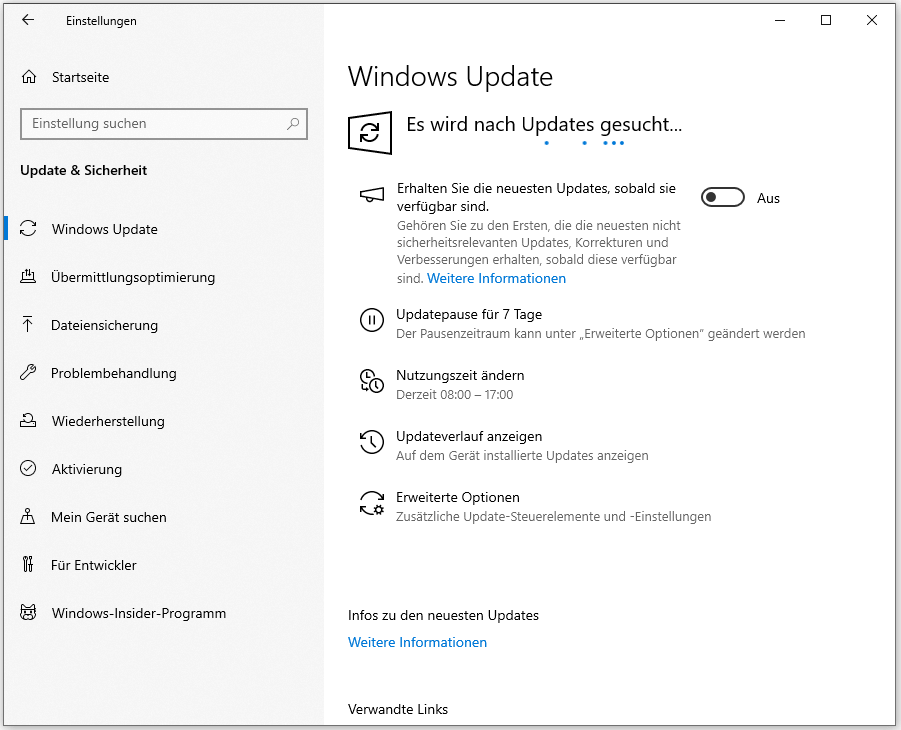This screenshot has height=730, width=901.
Task: Minimize the Einstellungen window
Action: click(780, 20)
